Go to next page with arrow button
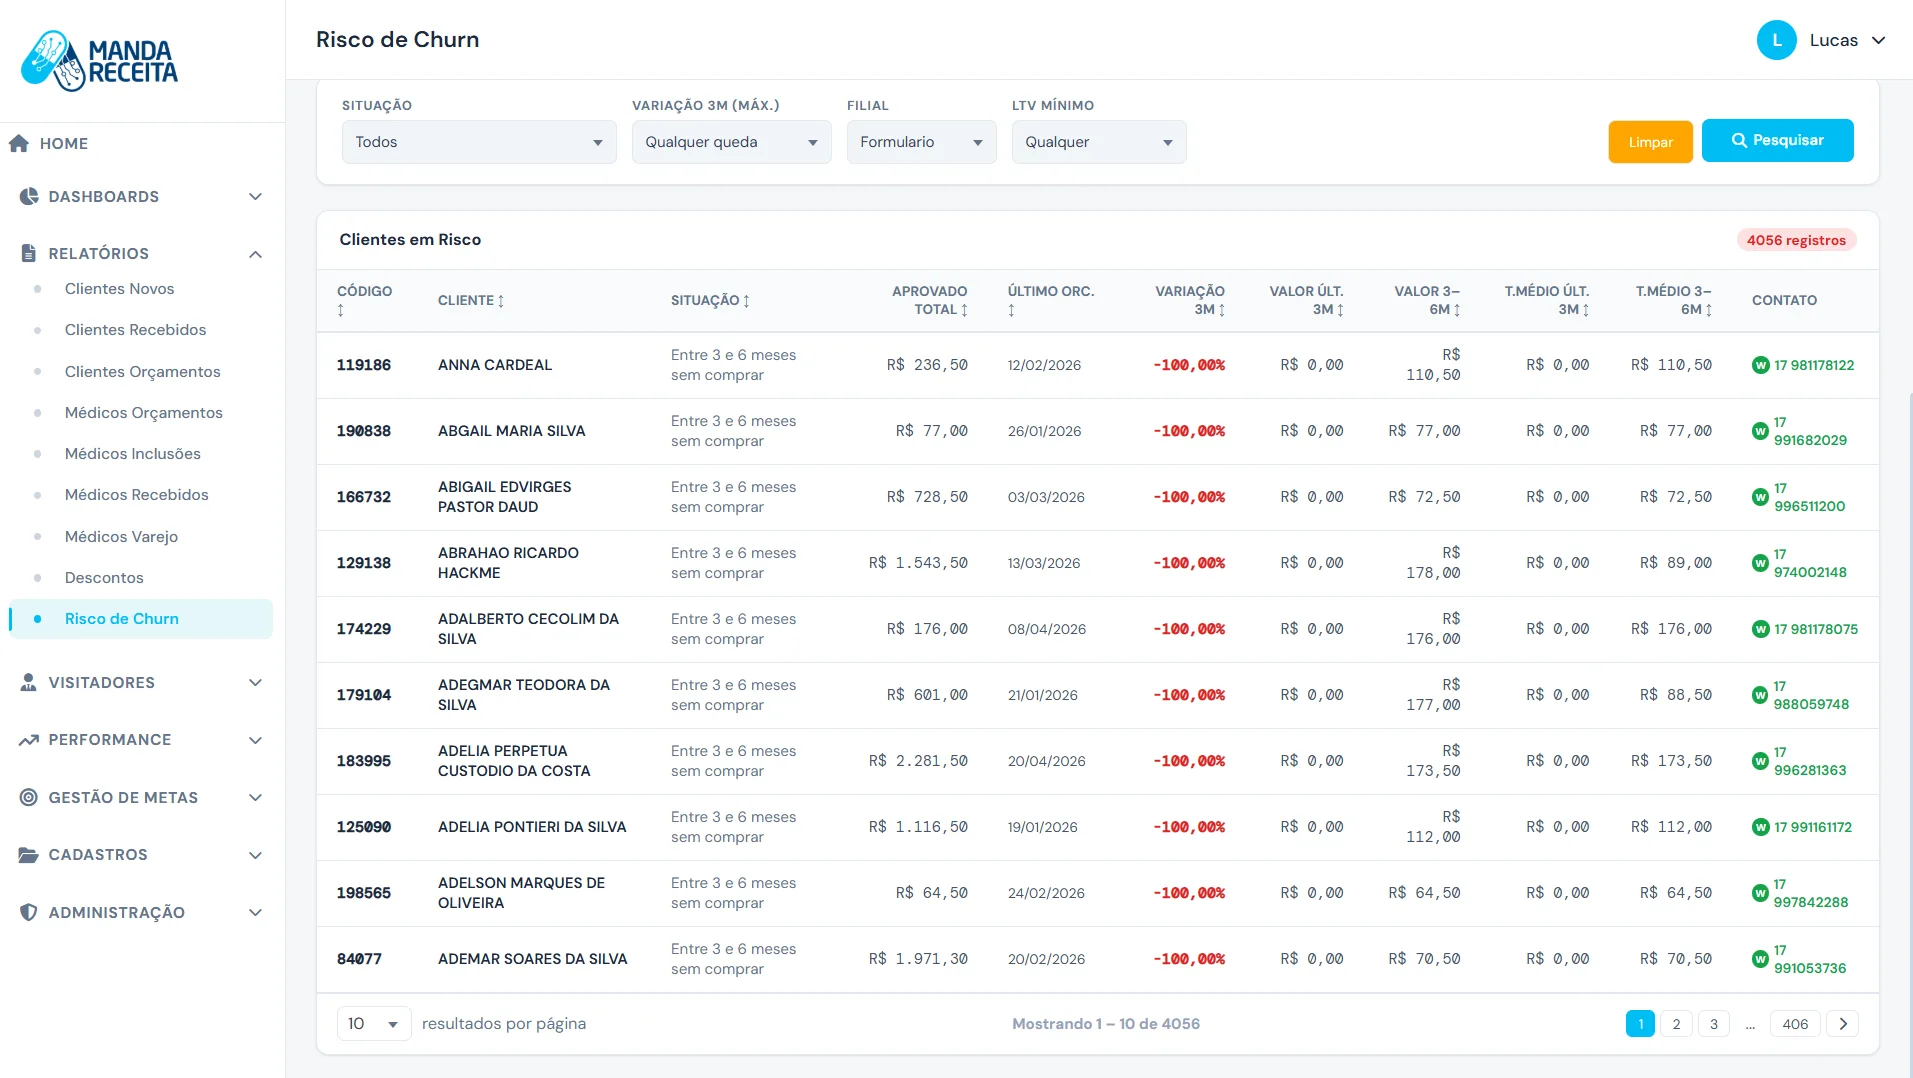Viewport: 1913px width, 1078px height. [x=1842, y=1024]
